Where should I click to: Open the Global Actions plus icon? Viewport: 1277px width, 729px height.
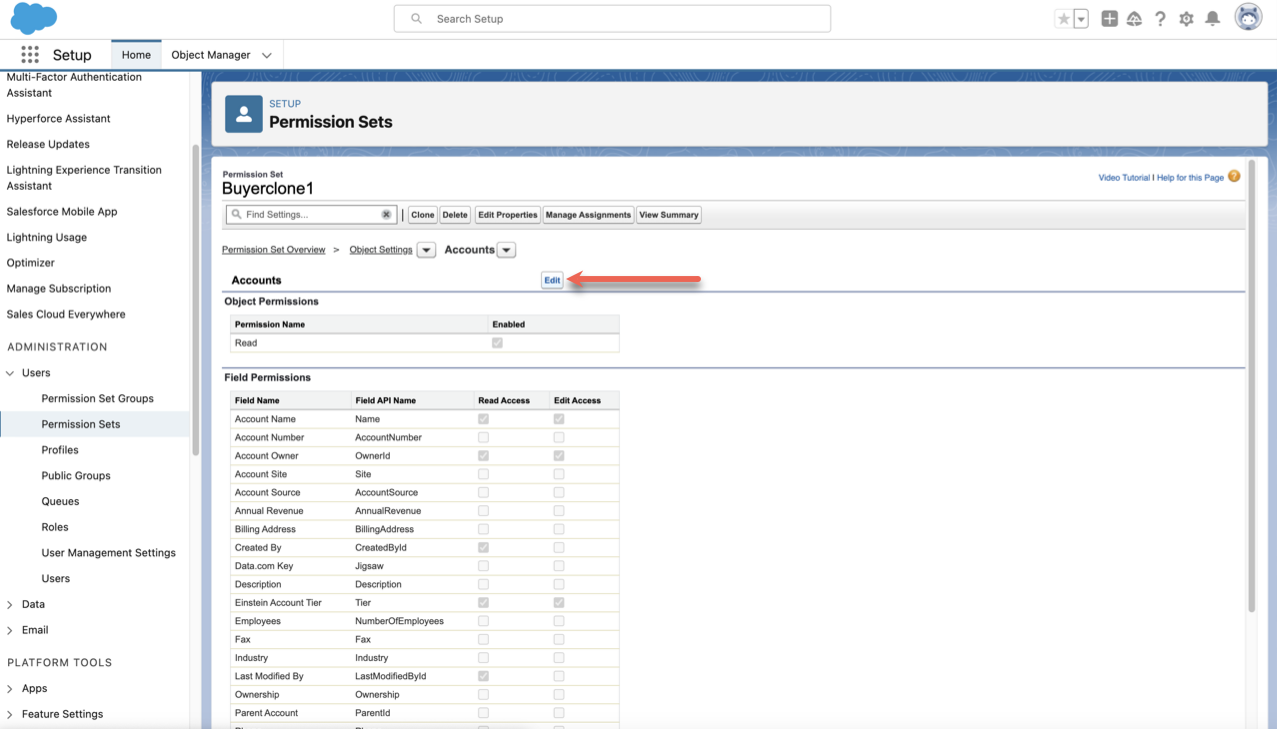pos(1109,19)
